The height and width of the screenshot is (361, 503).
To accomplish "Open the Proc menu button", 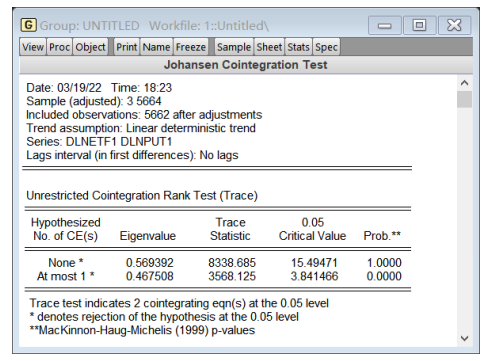I will click(x=59, y=47).
